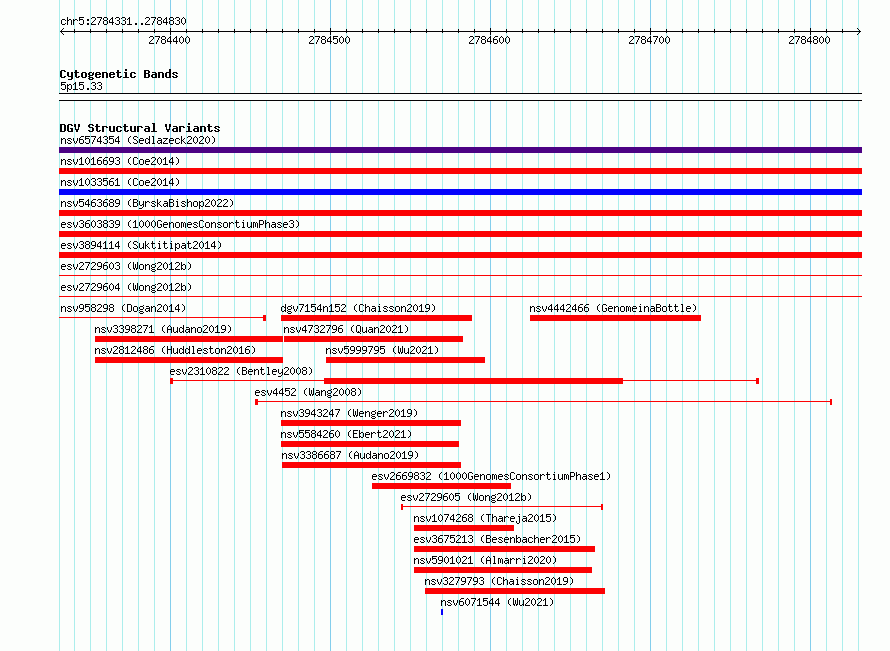Click the nsv6574354 (Sedlazeck2020) variant label
Viewport: 890px width, 651px height.
coord(138,140)
